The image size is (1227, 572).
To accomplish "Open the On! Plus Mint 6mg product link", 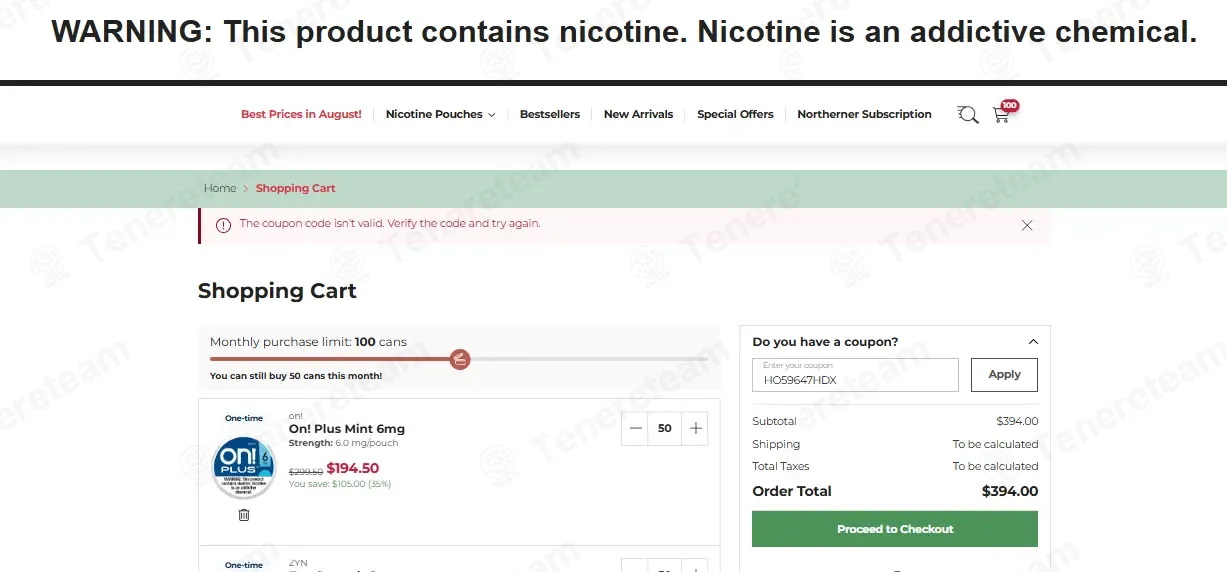I will (347, 429).
